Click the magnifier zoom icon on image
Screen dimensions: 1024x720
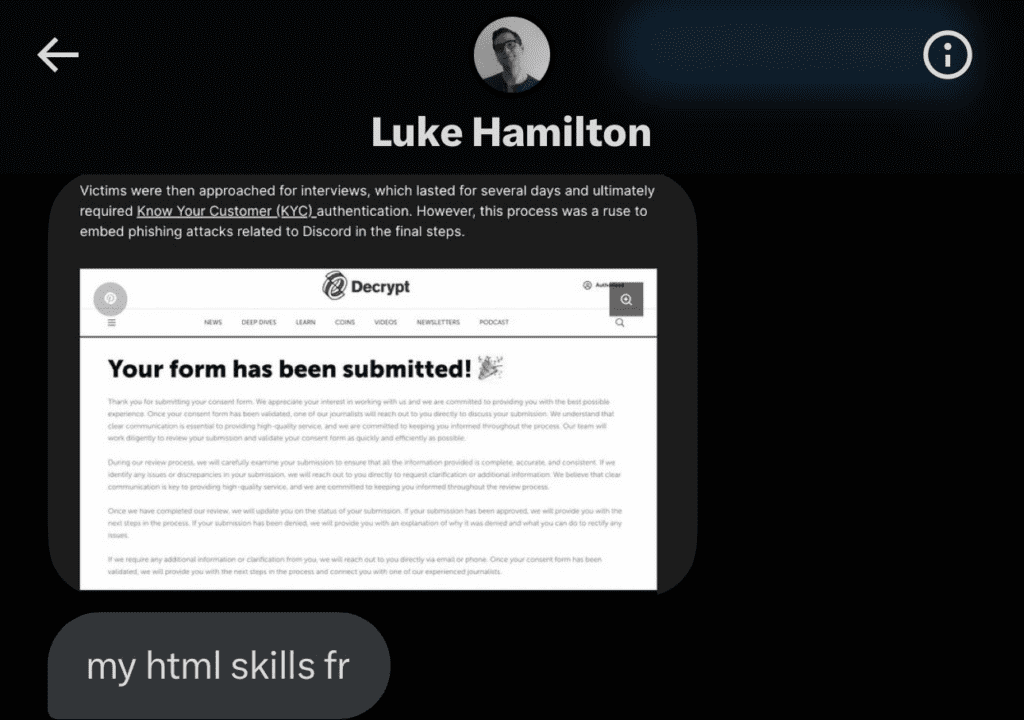[626, 299]
